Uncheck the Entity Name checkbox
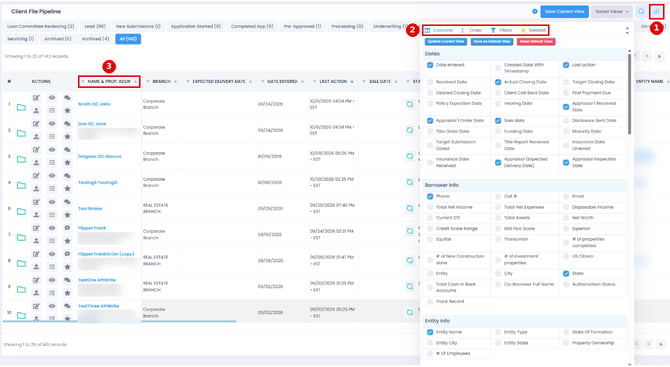 (430, 332)
